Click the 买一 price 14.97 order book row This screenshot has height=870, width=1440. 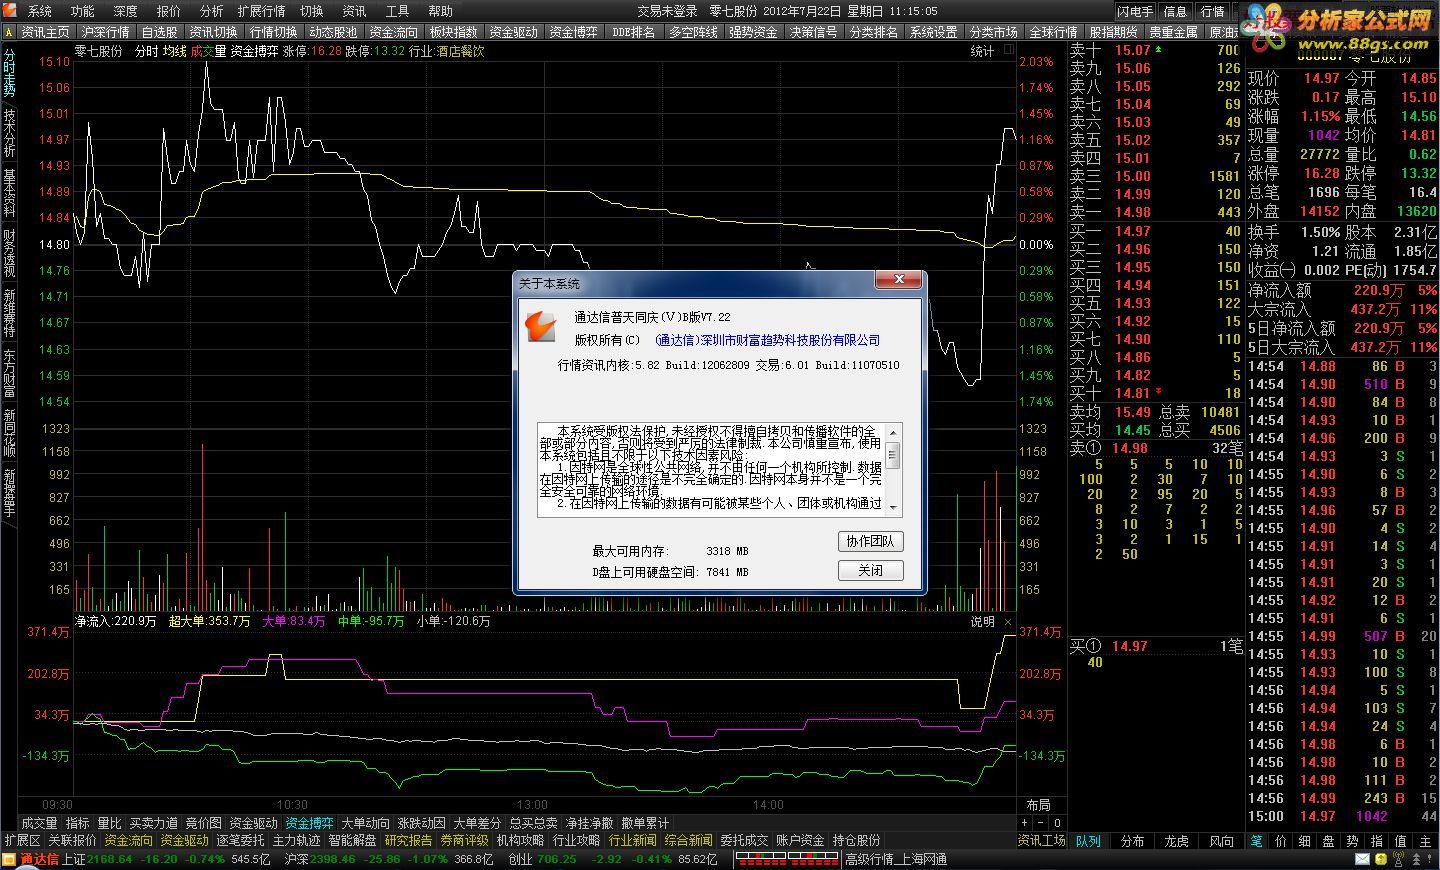point(1155,231)
